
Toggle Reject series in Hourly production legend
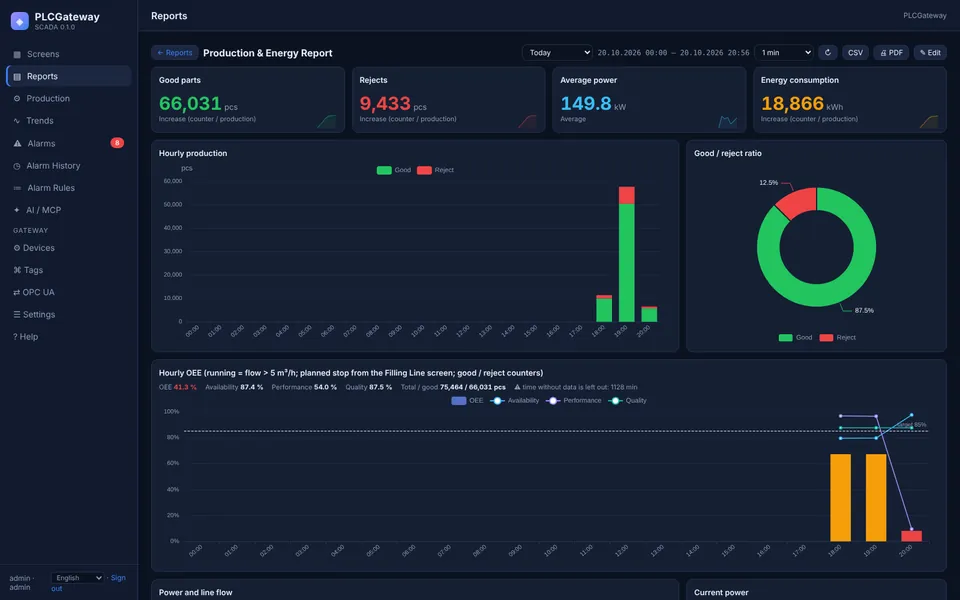pos(435,170)
